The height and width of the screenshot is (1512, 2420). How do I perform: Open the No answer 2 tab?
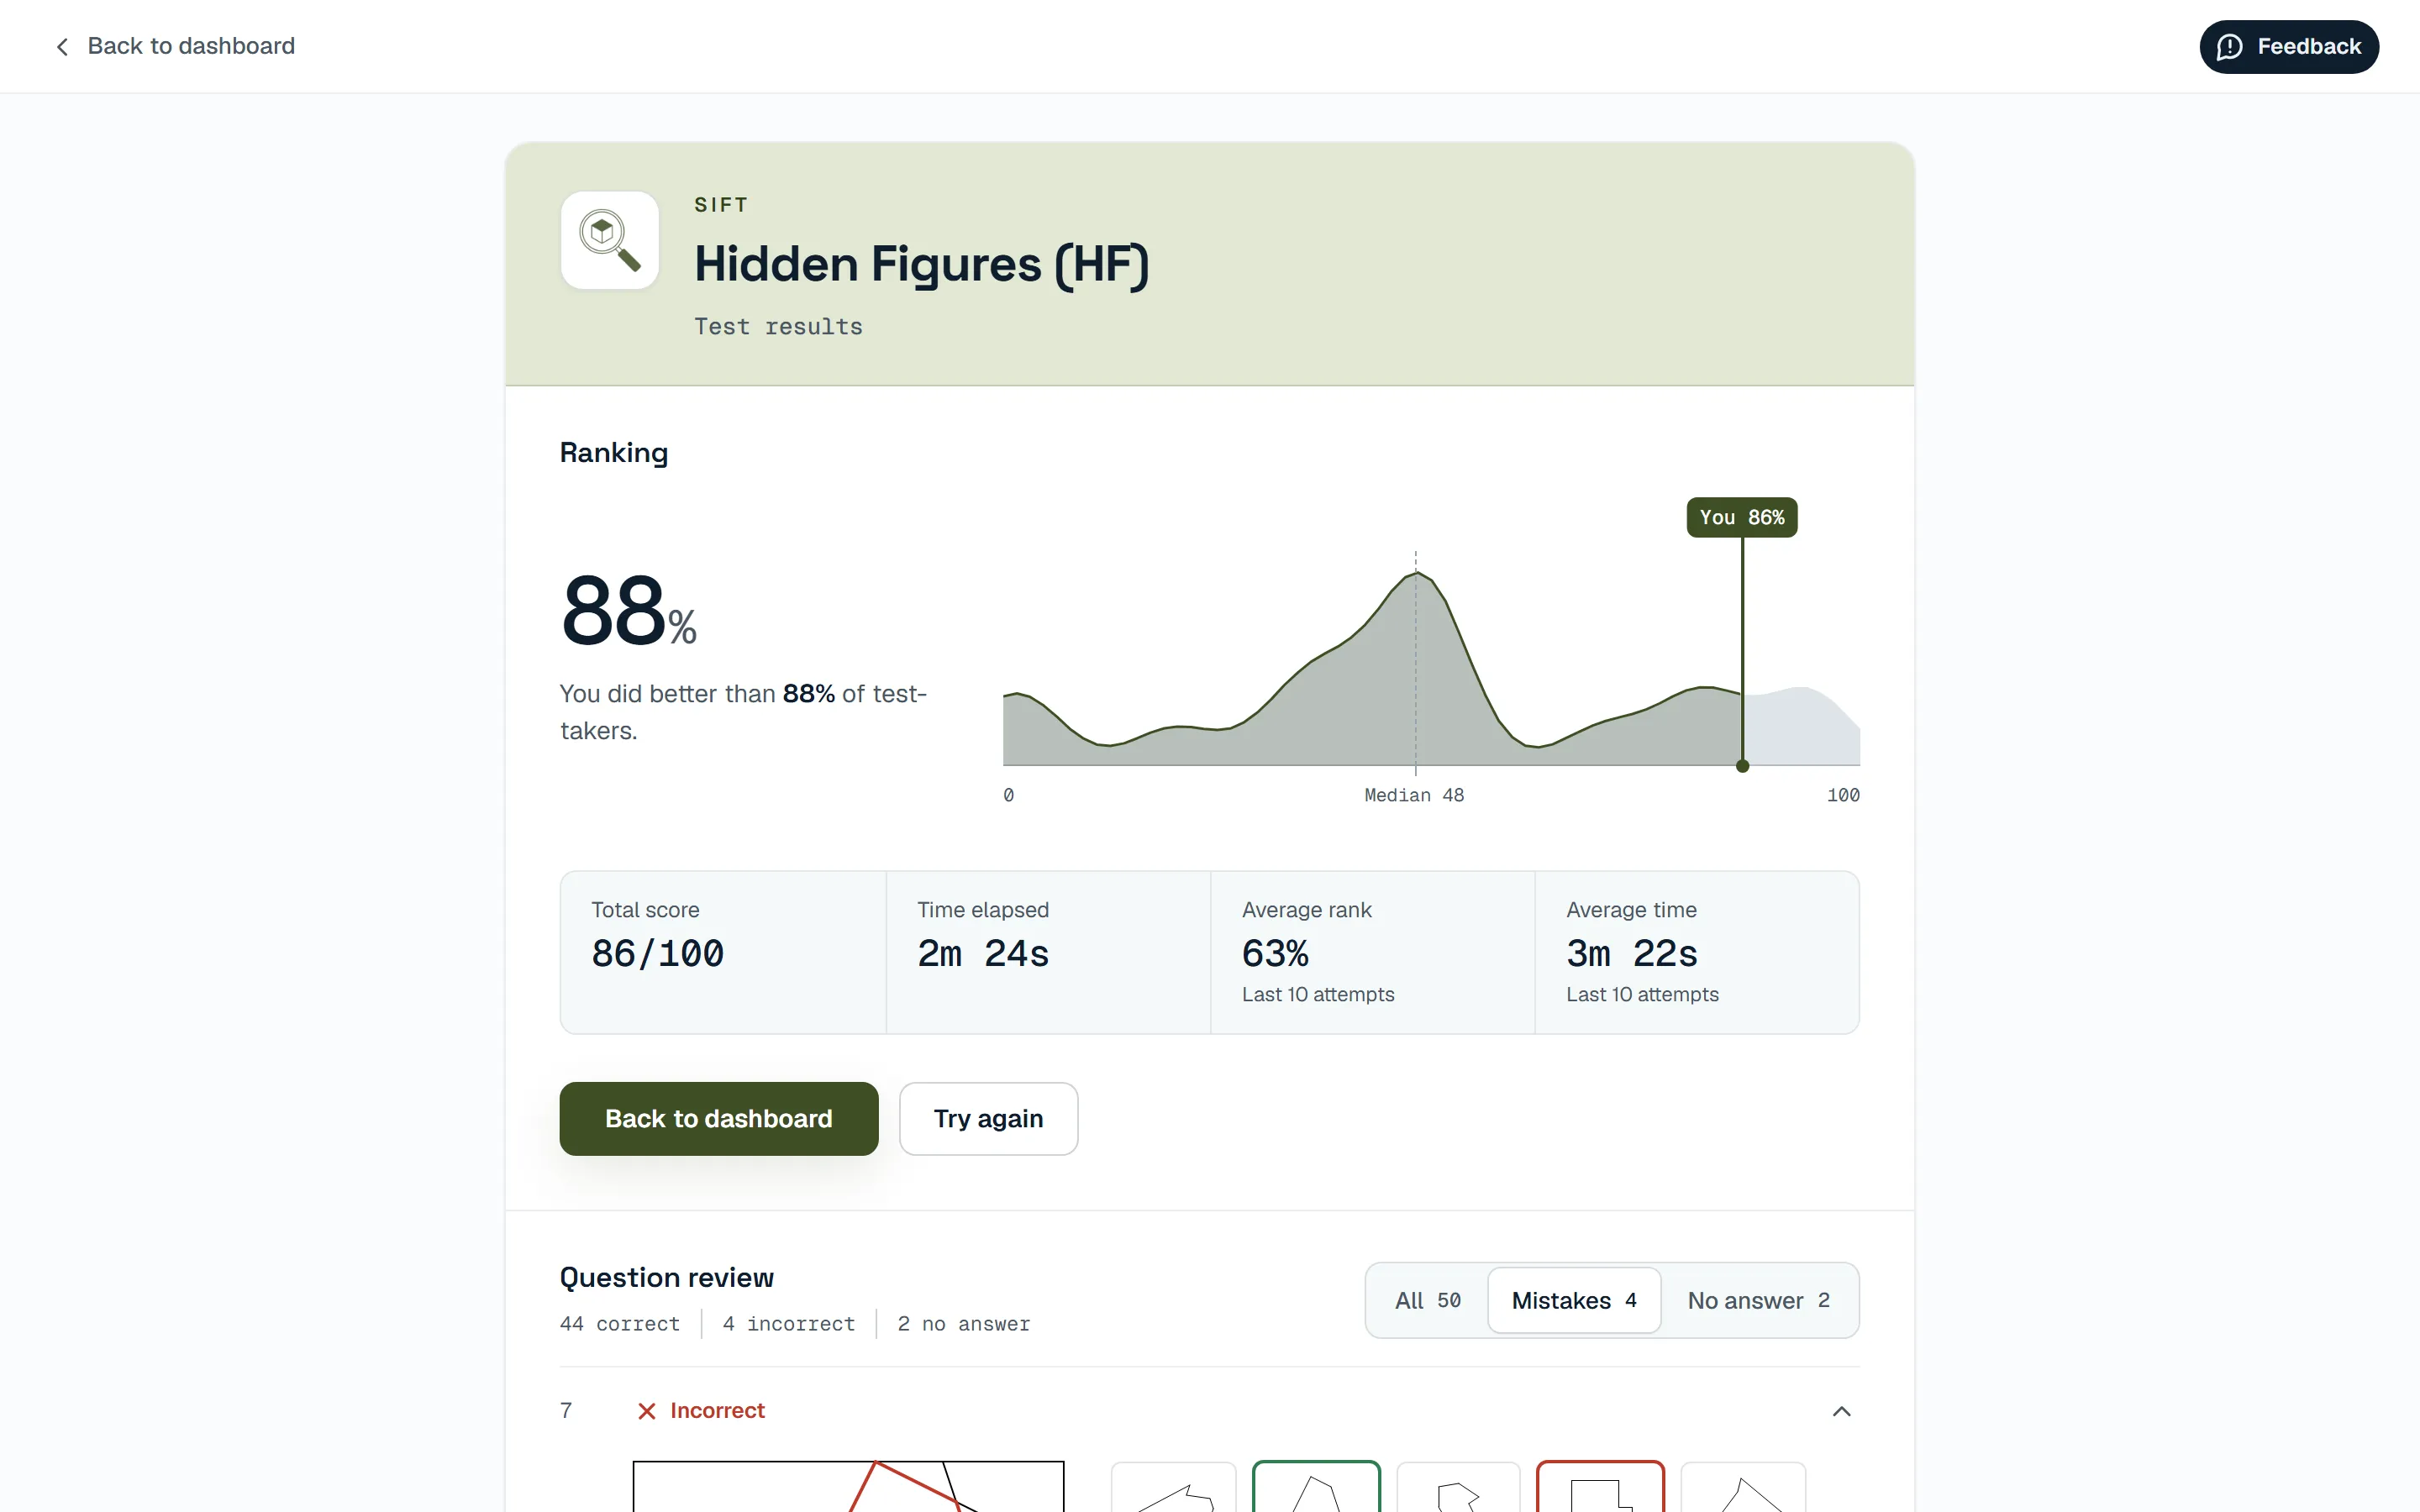[1758, 1300]
